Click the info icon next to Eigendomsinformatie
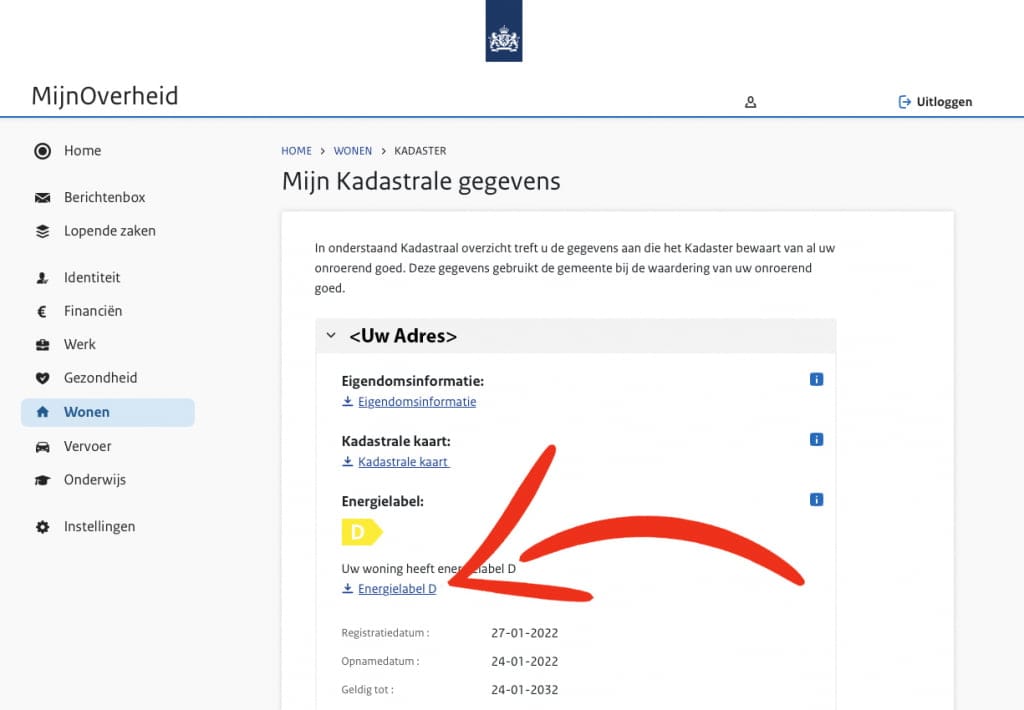 (x=817, y=379)
